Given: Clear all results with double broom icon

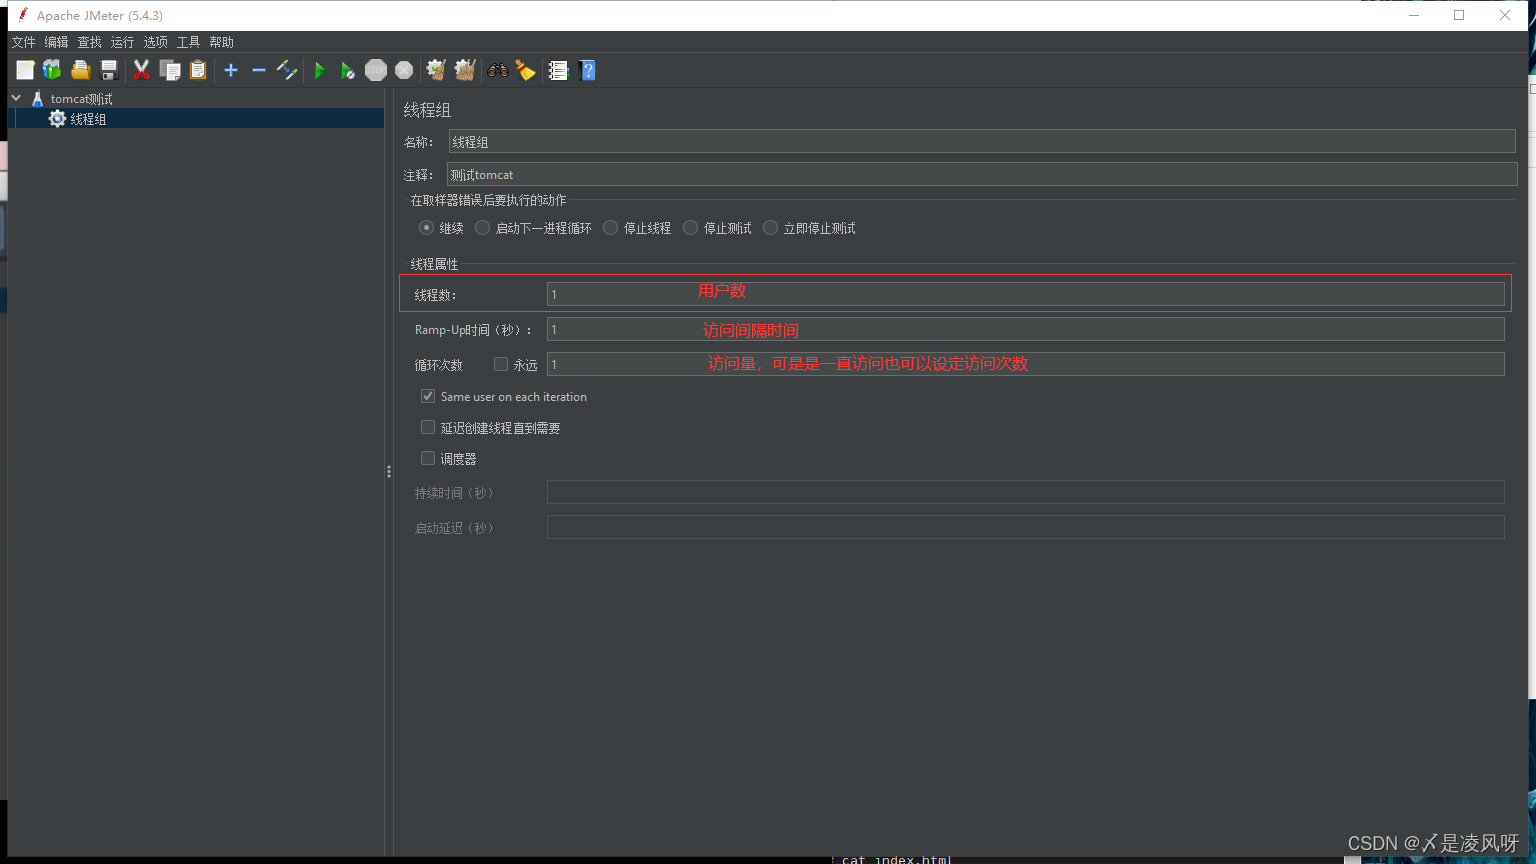Looking at the screenshot, I should [x=464, y=70].
